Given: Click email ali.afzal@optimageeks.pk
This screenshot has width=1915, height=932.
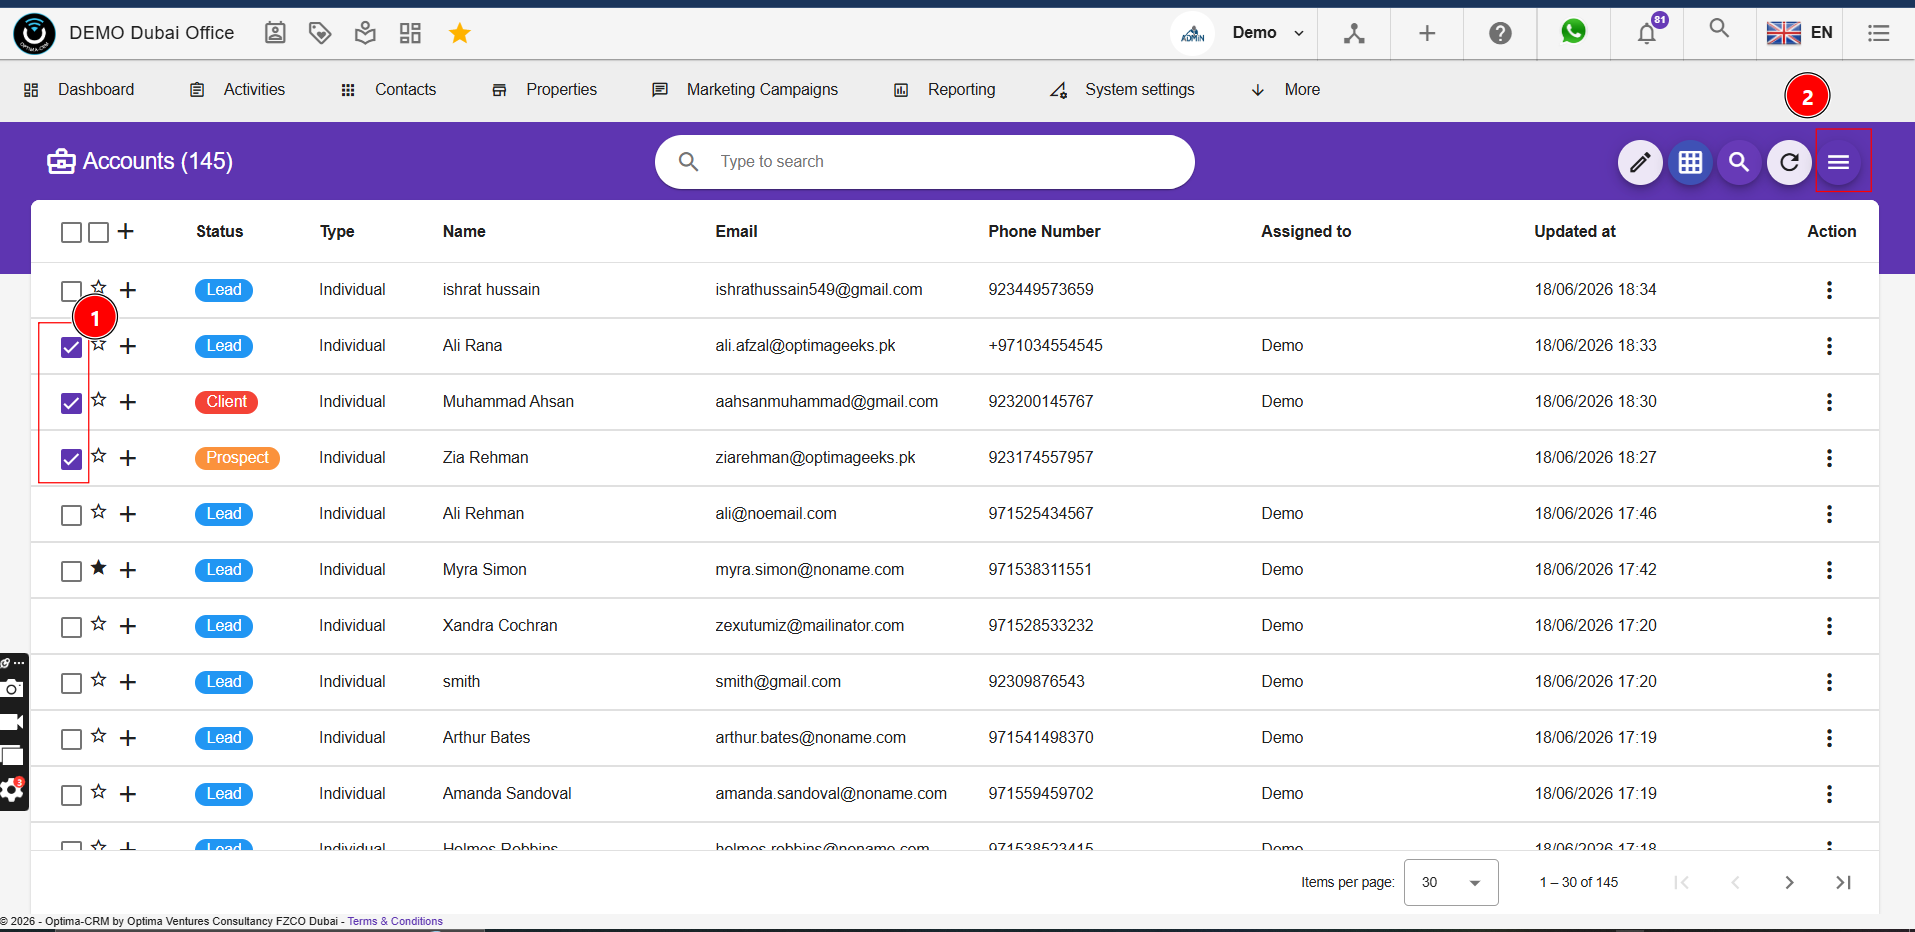Looking at the screenshot, I should pos(805,346).
